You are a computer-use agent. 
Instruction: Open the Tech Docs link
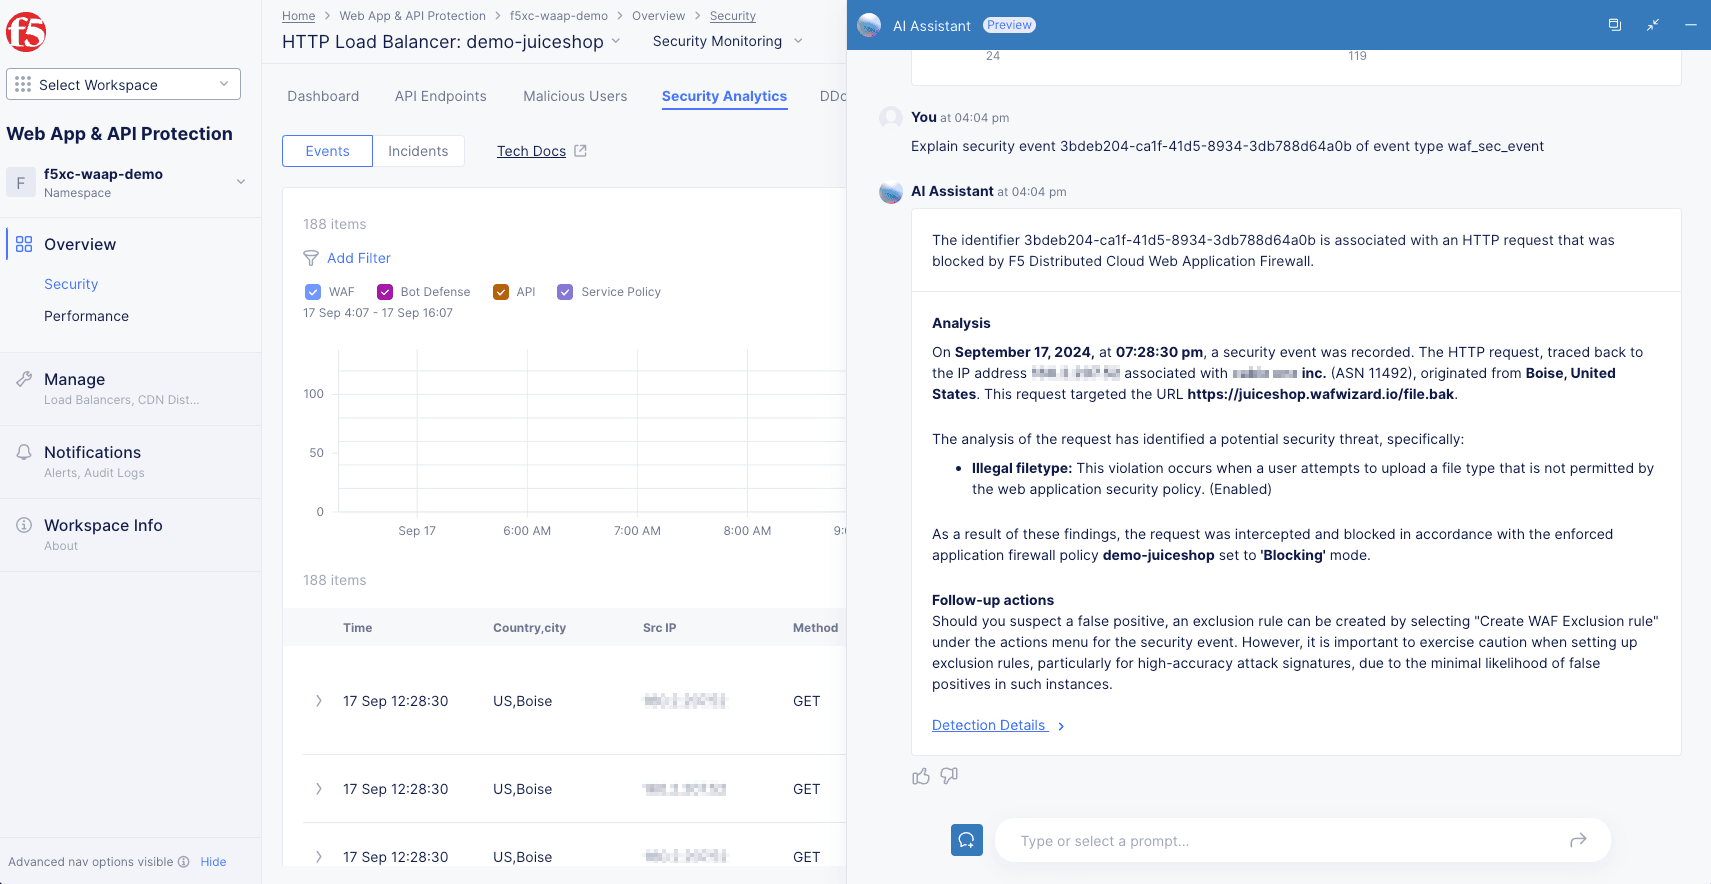point(531,151)
